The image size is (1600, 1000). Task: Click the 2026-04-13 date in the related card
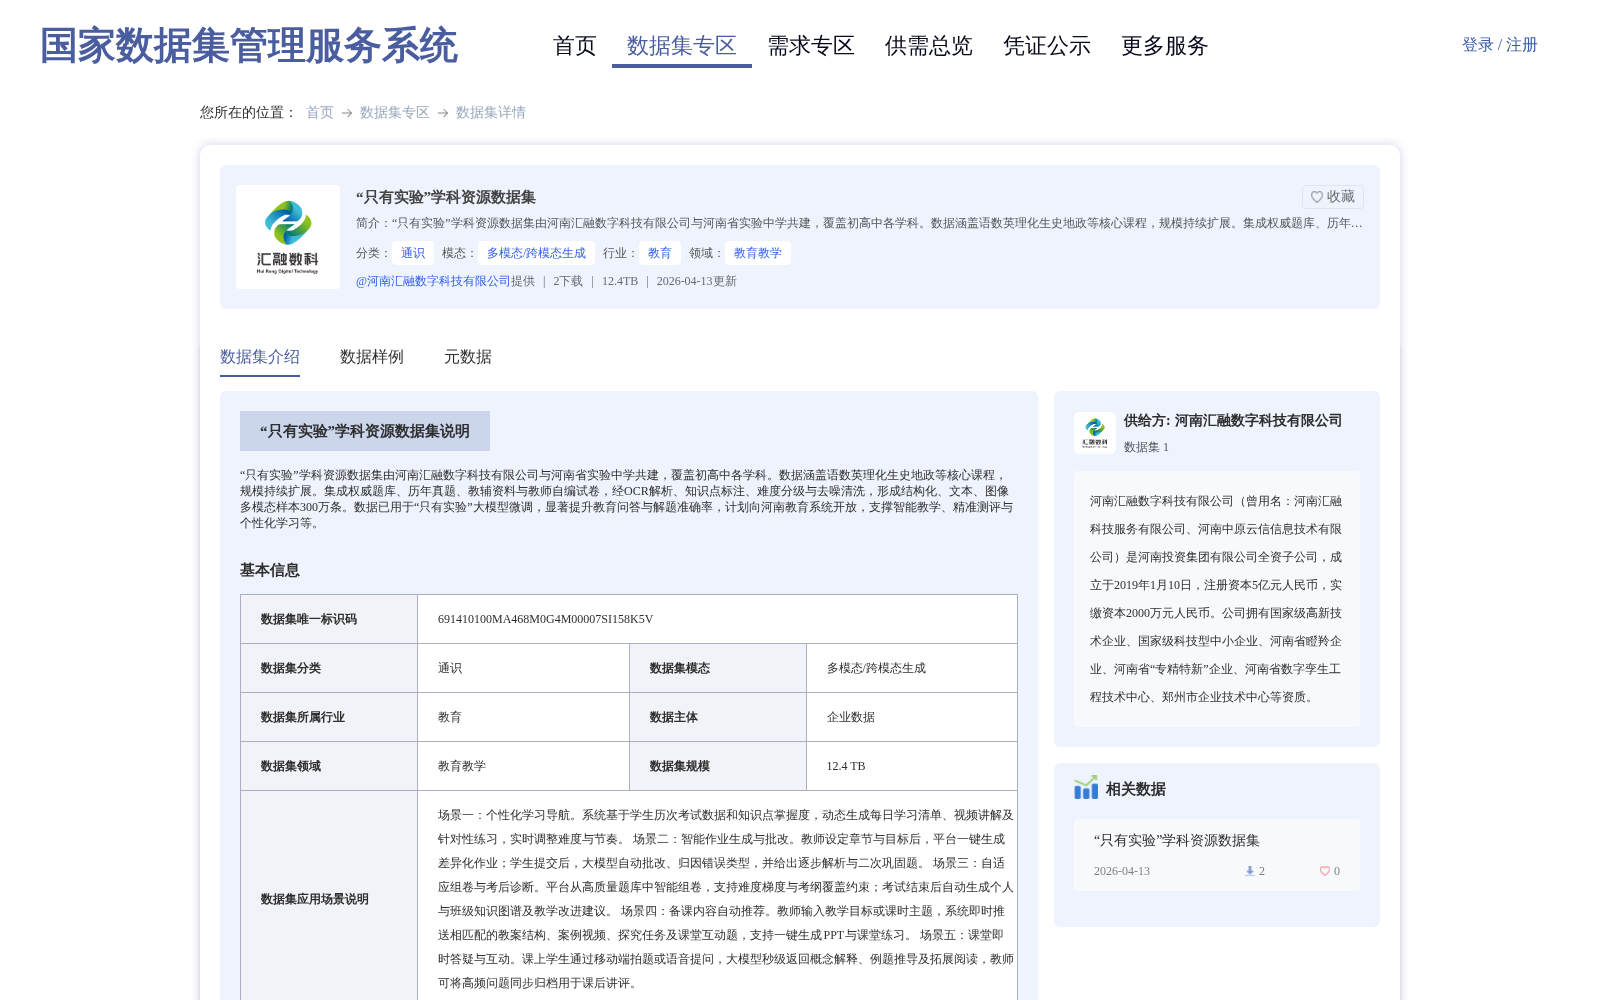pos(1122,871)
